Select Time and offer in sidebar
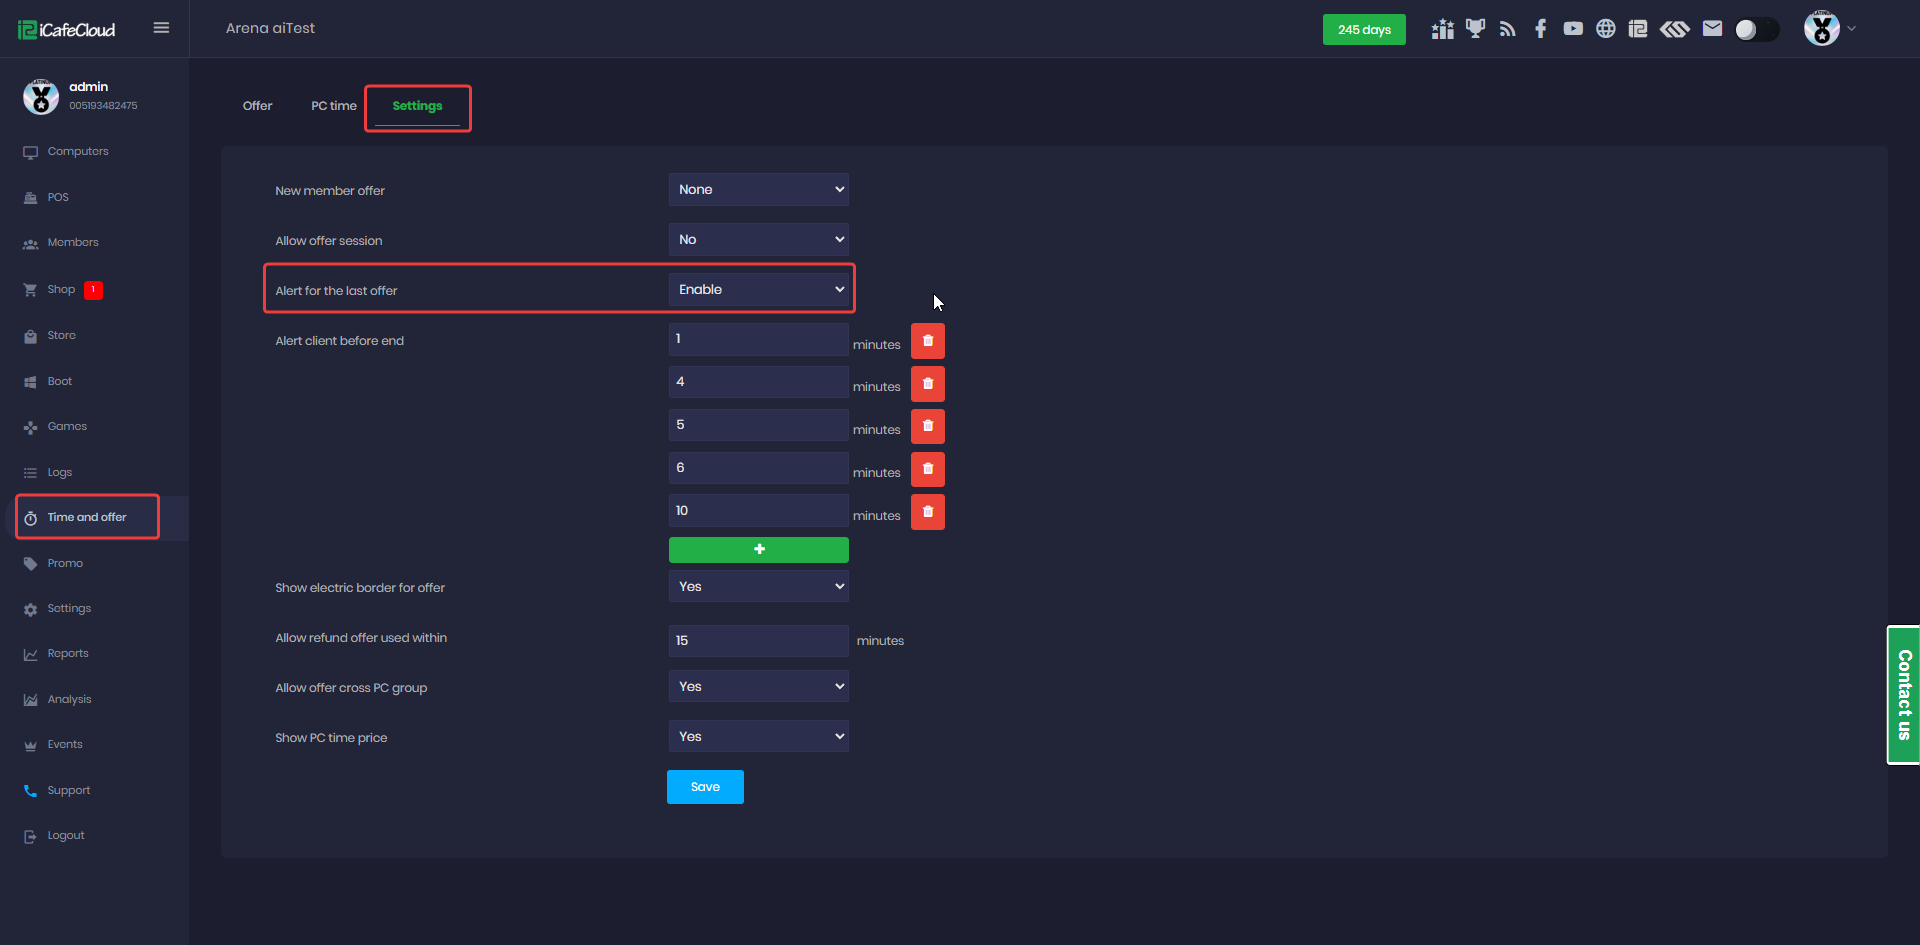The image size is (1920, 945). click(87, 518)
